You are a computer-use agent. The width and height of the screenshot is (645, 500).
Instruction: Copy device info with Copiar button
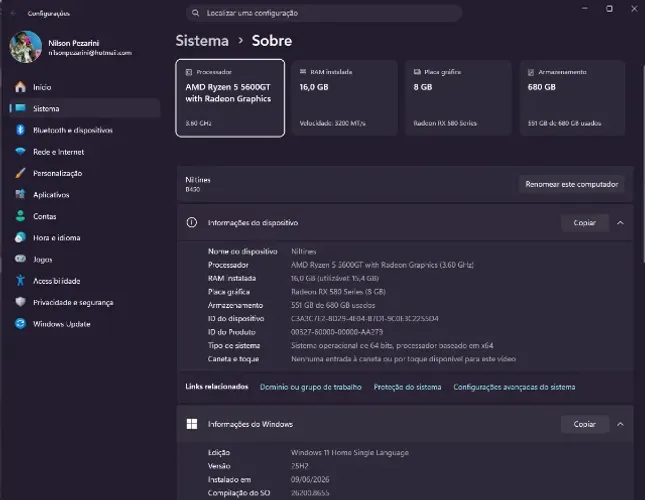click(x=585, y=223)
